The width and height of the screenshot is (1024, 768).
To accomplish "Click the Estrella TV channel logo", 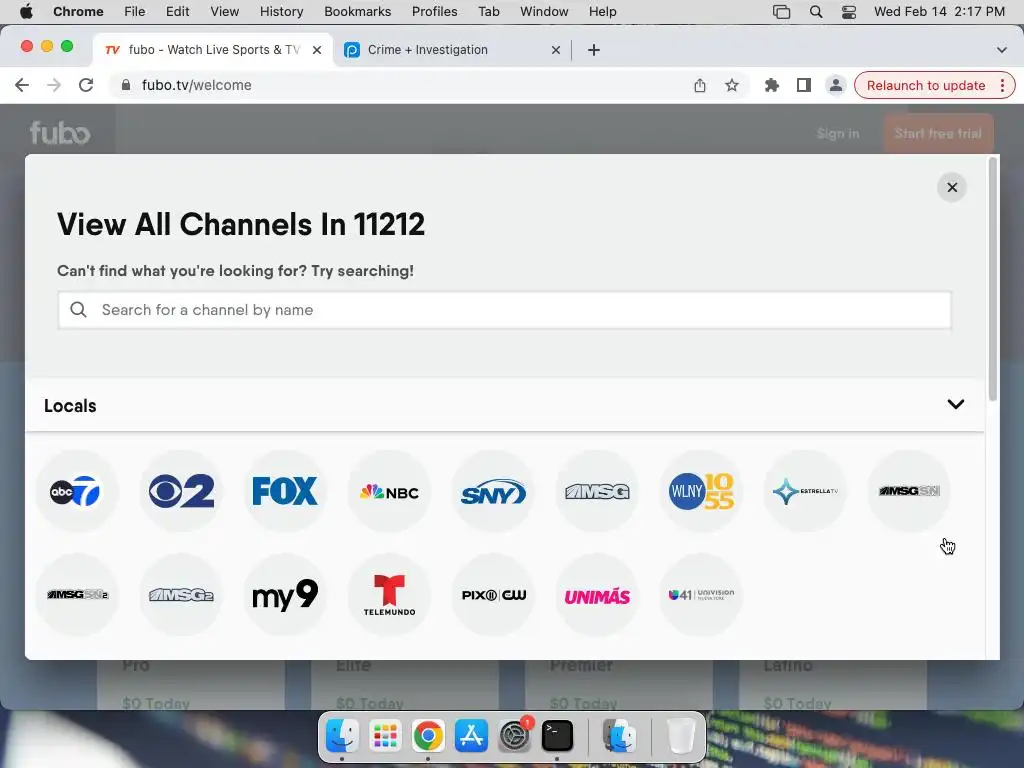I will coord(805,491).
